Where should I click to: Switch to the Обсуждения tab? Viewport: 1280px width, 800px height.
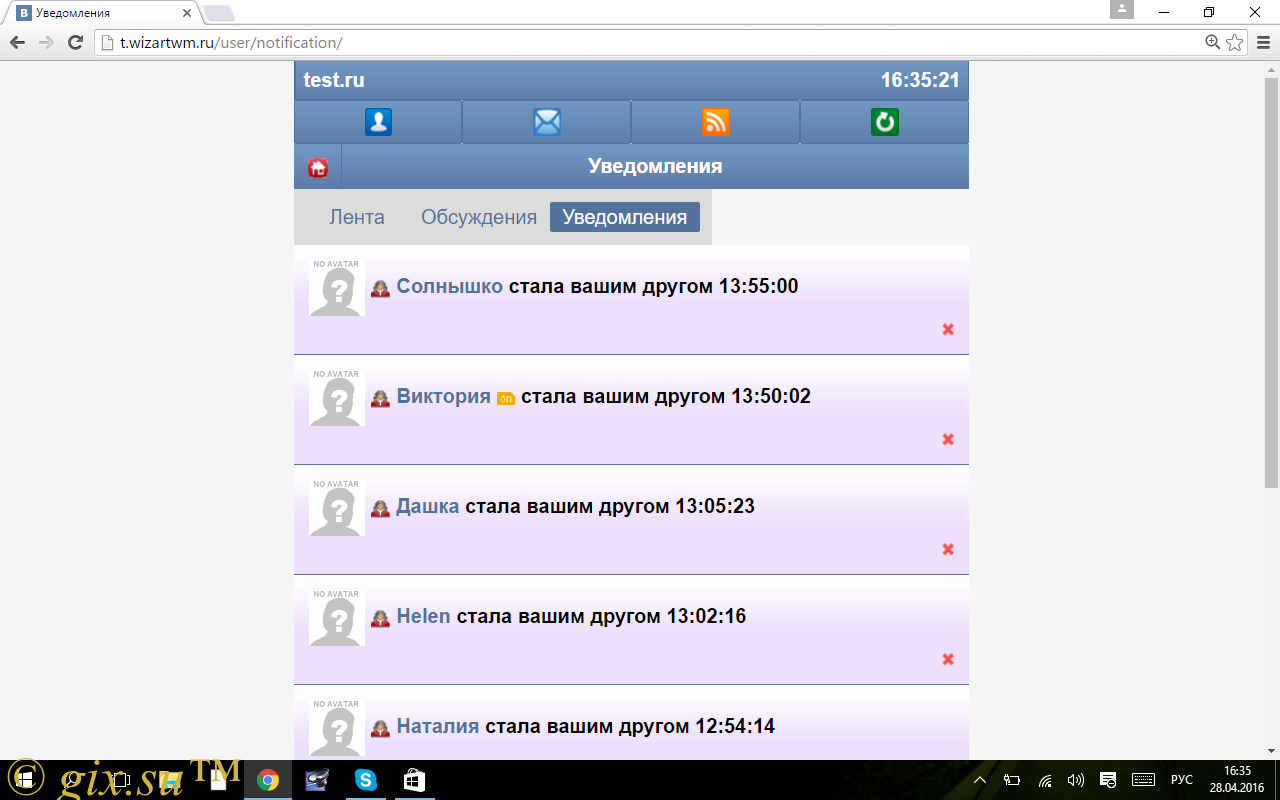pos(479,217)
